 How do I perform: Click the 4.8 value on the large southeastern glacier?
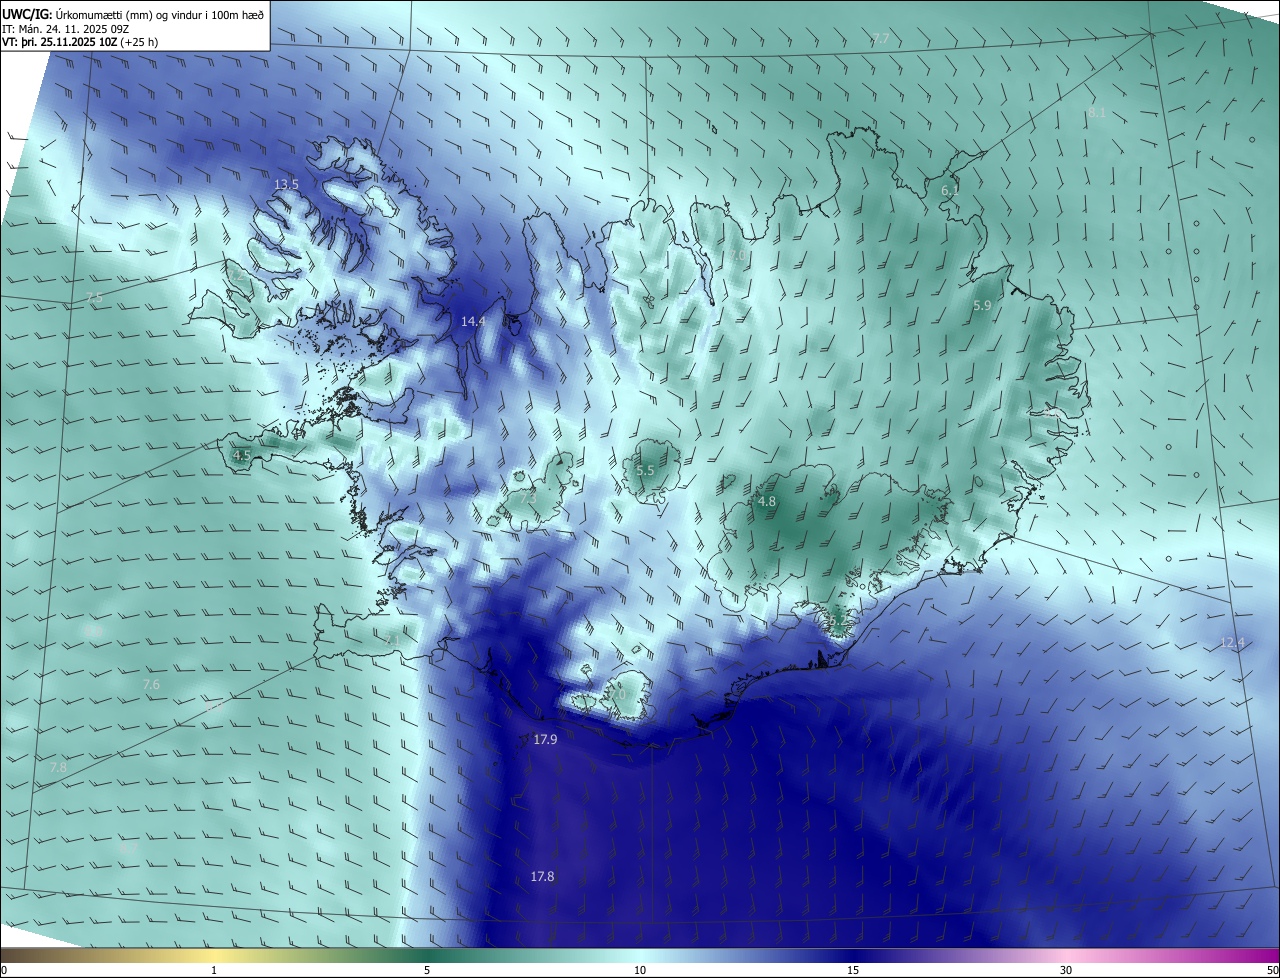coord(767,501)
